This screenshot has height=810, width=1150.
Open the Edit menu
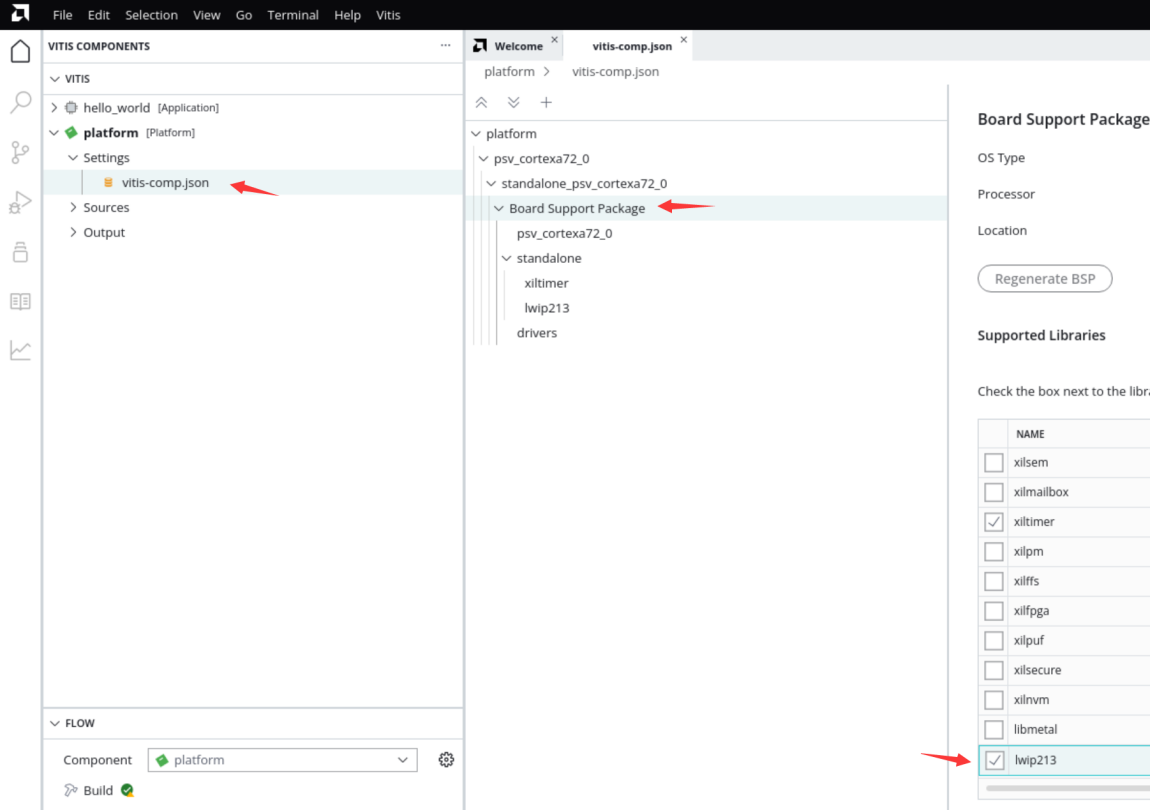point(98,15)
